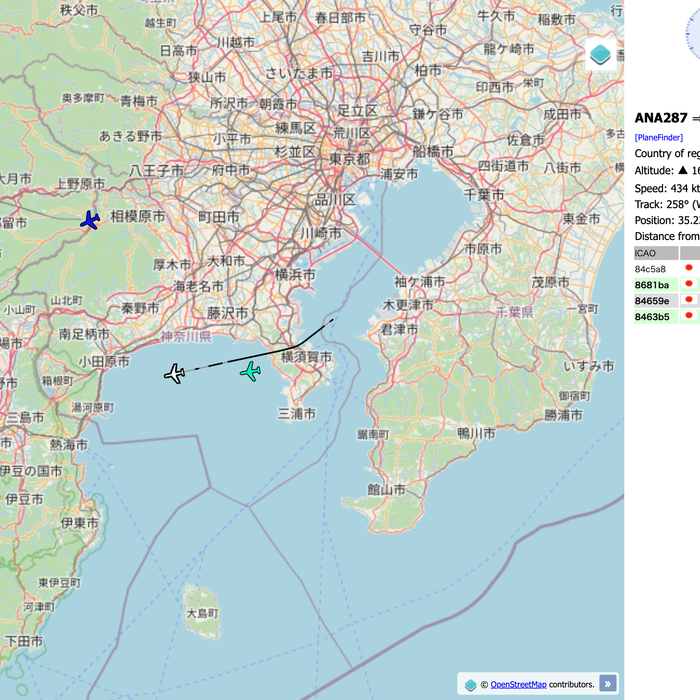Screen dimensions: 700x700
Task: Select aircraft row 84c5a8 in the table
Action: coord(651,269)
